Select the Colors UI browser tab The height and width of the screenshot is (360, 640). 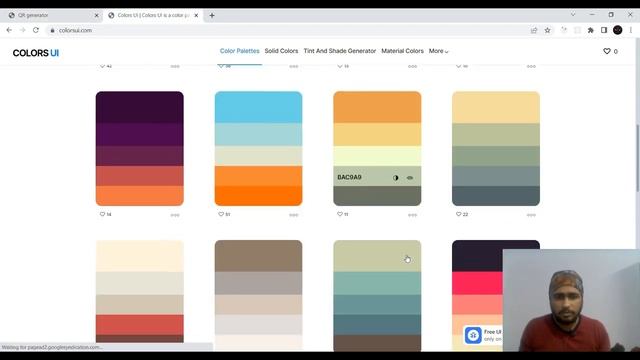pyautogui.click(x=153, y=16)
